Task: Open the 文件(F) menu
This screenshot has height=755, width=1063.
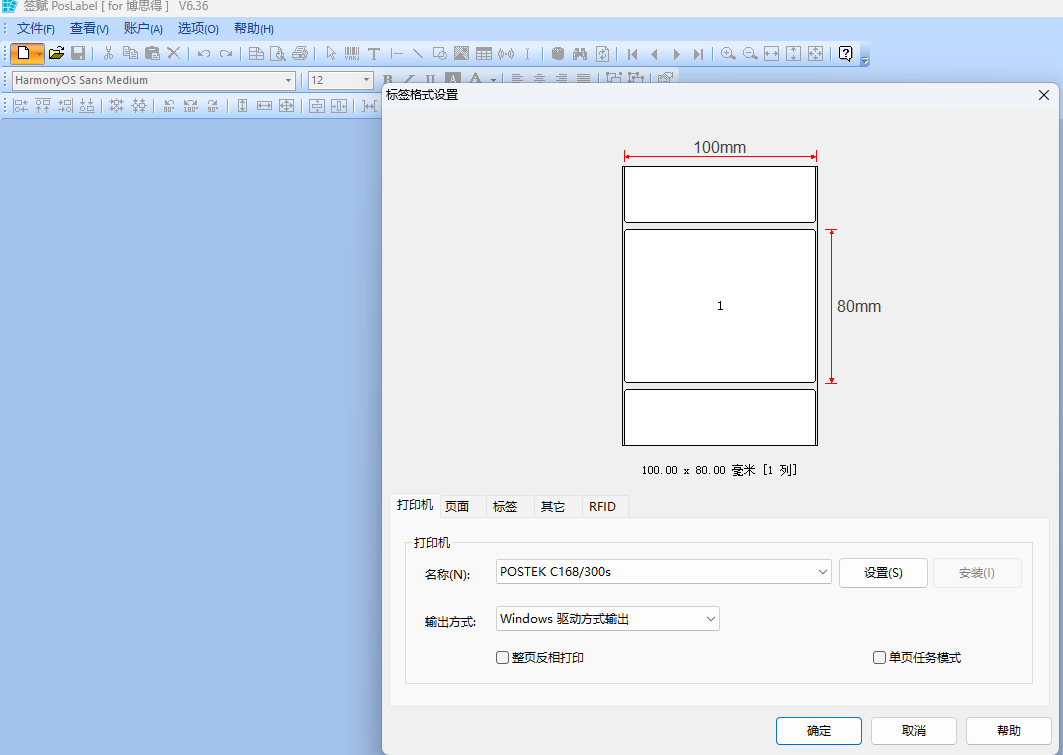Action: pos(35,28)
